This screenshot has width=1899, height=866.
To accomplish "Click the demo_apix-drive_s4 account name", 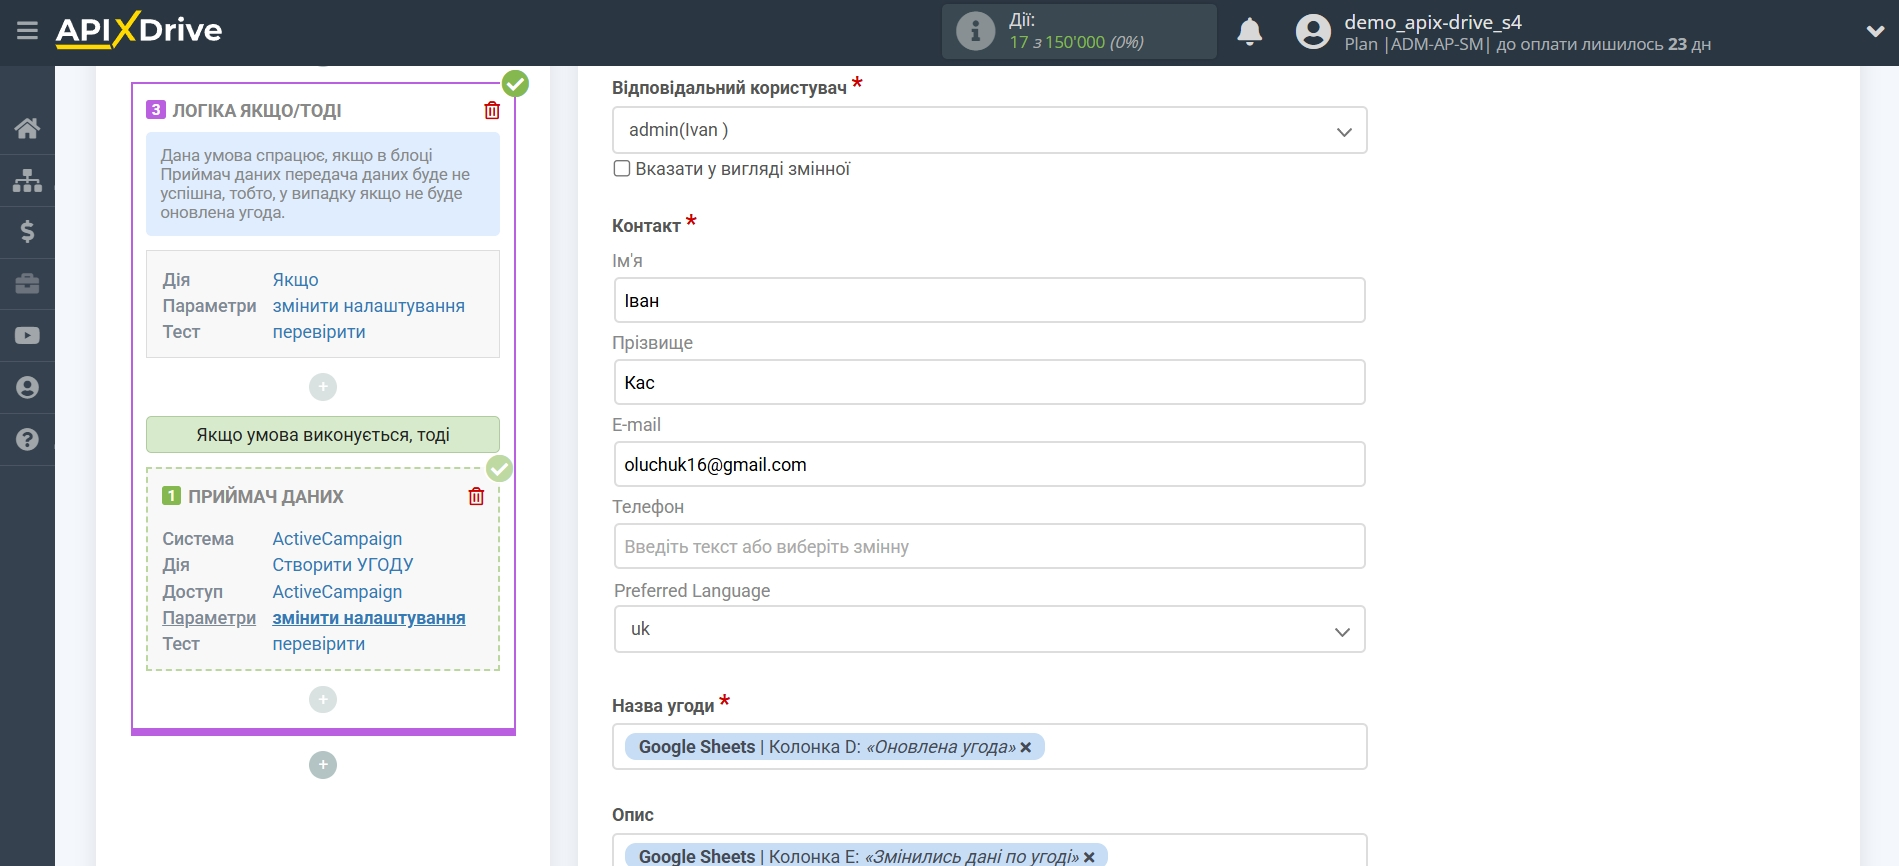I will 1433,22.
